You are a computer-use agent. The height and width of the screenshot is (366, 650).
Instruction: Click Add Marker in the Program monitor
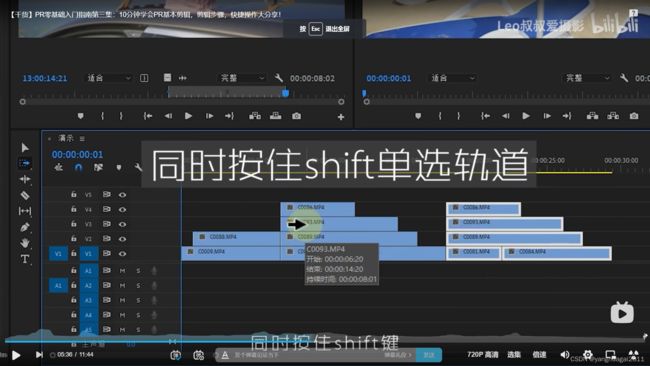click(x=418, y=116)
